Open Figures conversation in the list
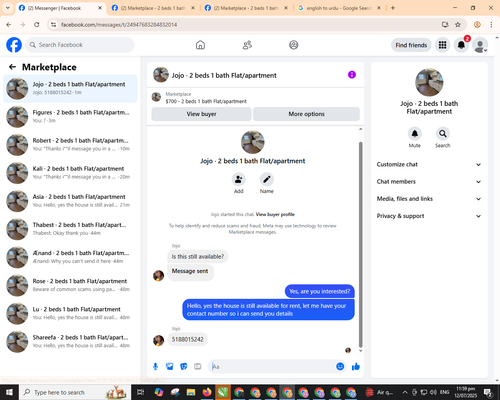This screenshot has width=500, height=400. point(70,117)
